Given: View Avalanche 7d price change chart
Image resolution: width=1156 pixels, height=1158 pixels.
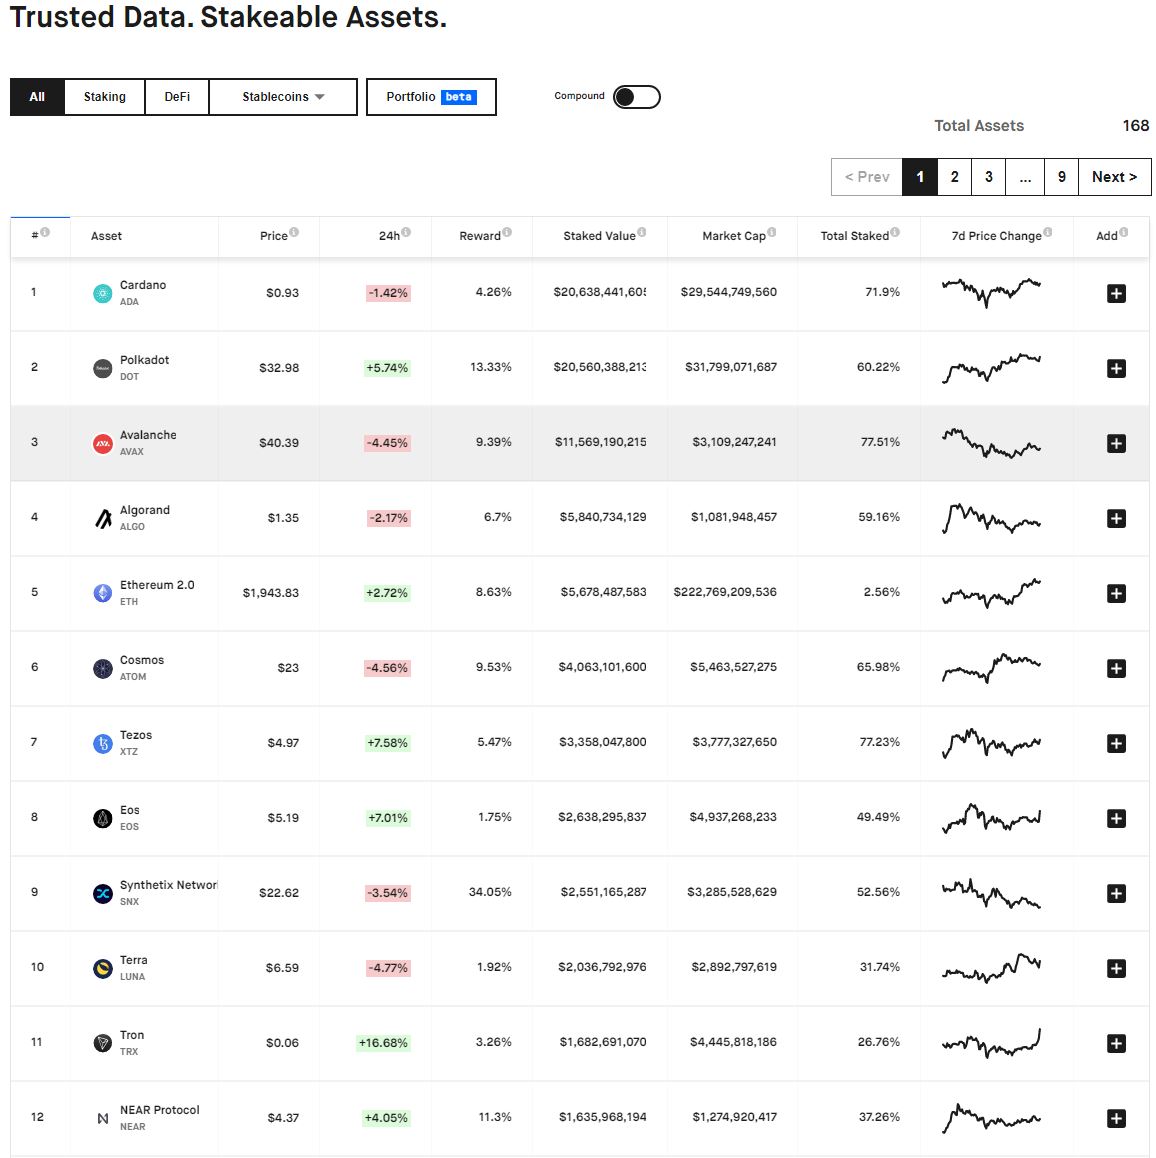Looking at the screenshot, I should point(991,443).
